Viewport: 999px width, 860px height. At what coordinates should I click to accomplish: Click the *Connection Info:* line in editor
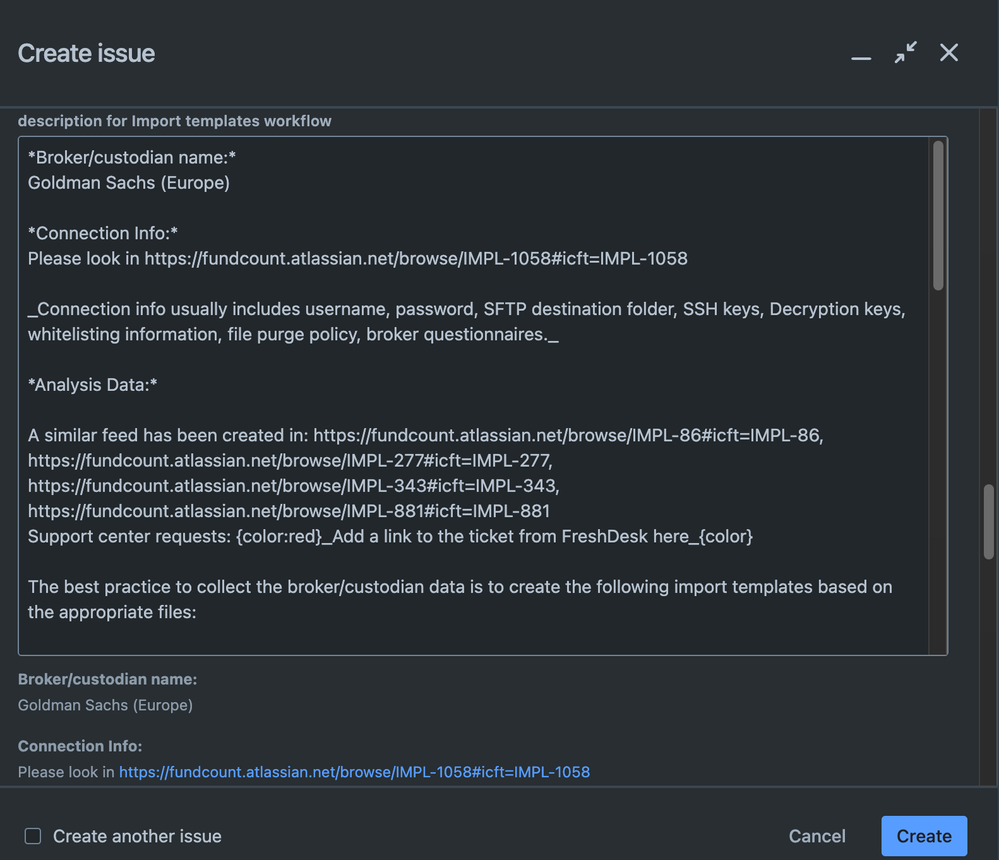(103, 233)
